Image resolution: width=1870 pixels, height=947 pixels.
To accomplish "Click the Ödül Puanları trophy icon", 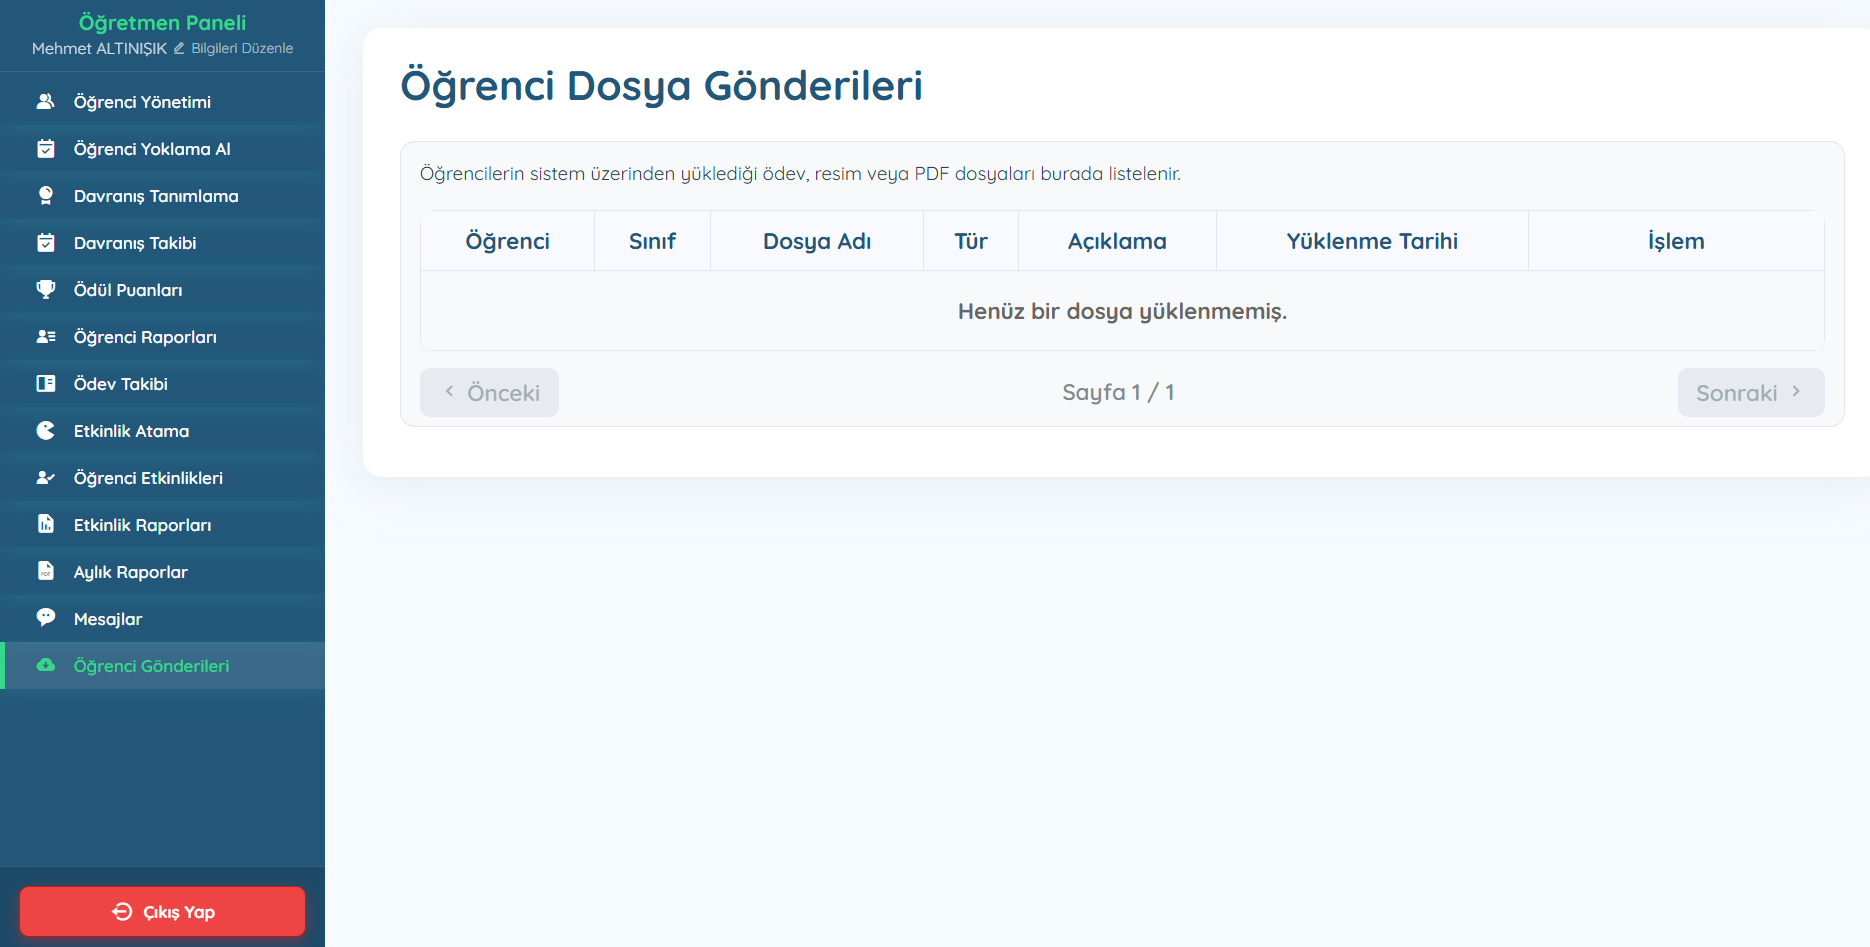I will pos(46,289).
